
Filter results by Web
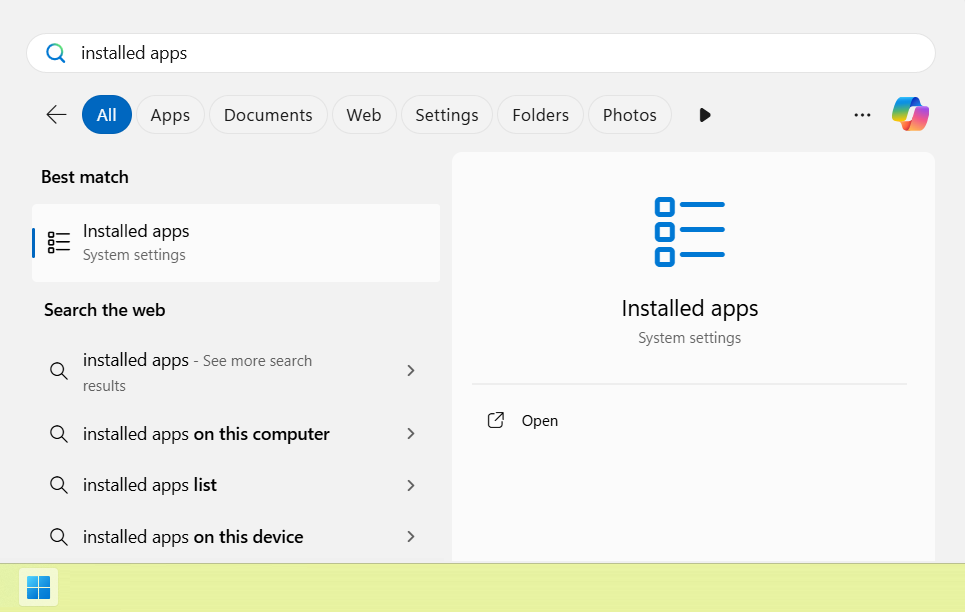point(364,115)
